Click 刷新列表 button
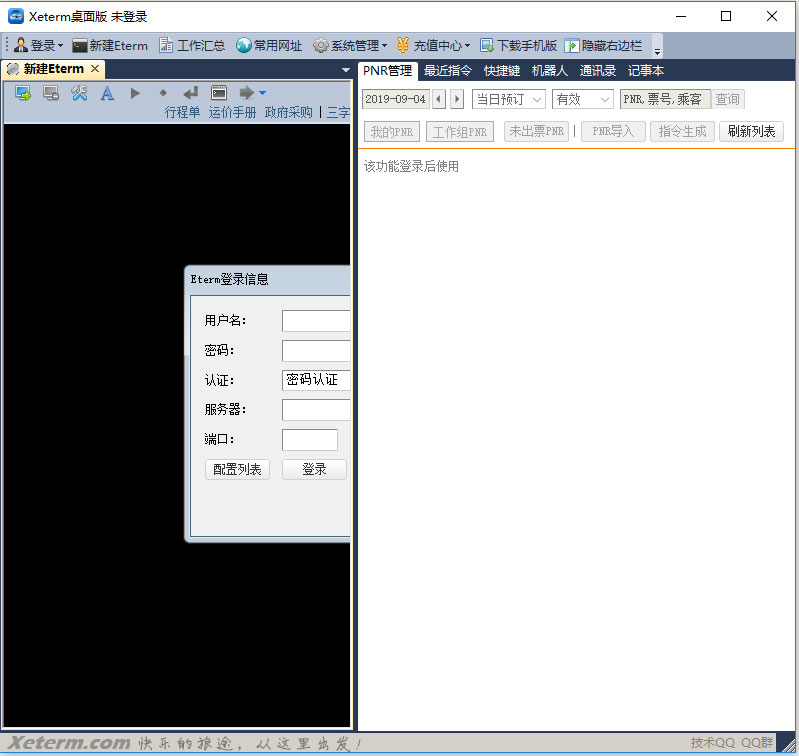Image resolution: width=799 pixels, height=756 pixels. click(x=751, y=131)
